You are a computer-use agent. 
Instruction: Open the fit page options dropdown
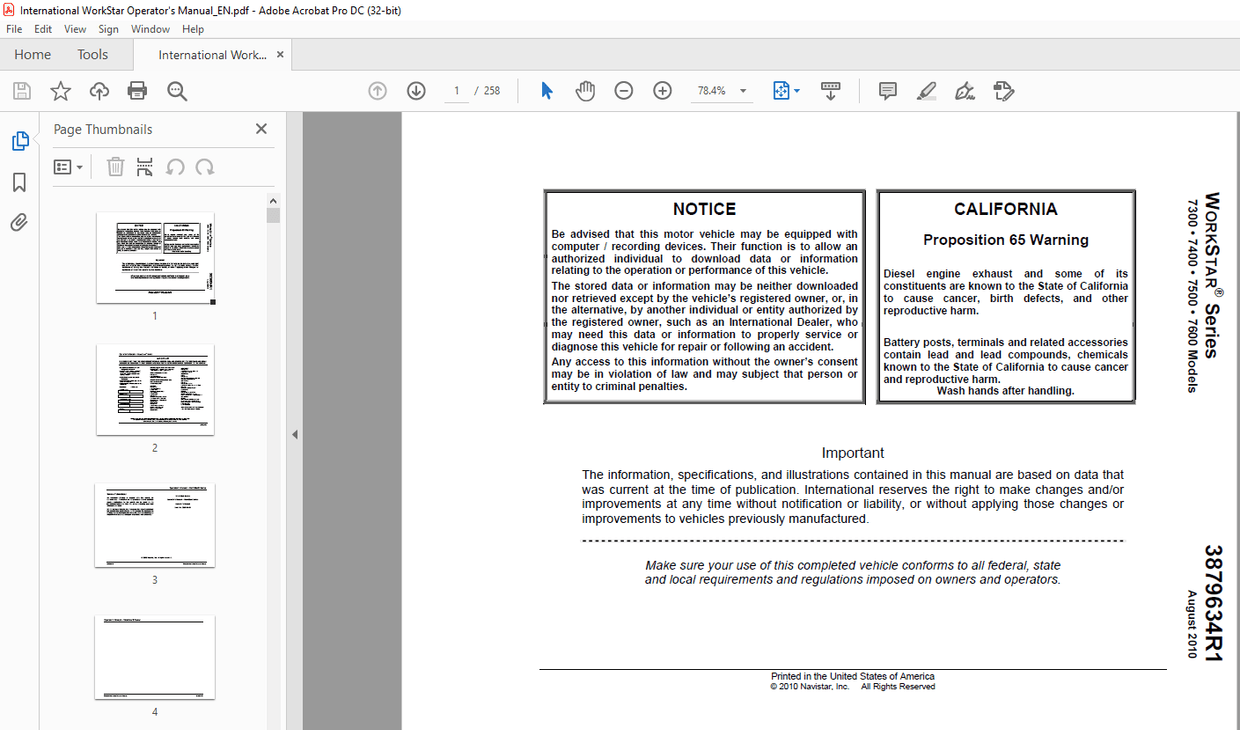click(796, 91)
